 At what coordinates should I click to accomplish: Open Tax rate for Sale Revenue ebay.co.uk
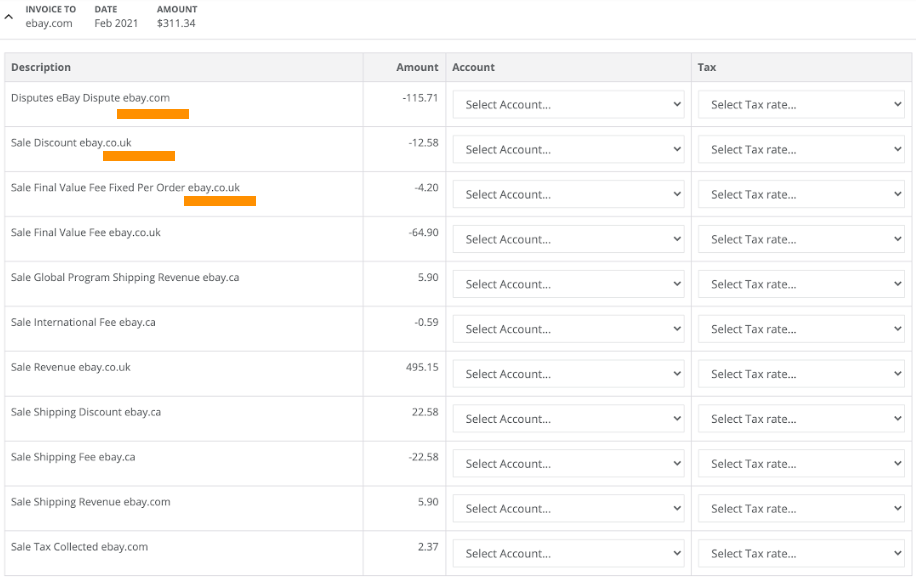click(801, 374)
